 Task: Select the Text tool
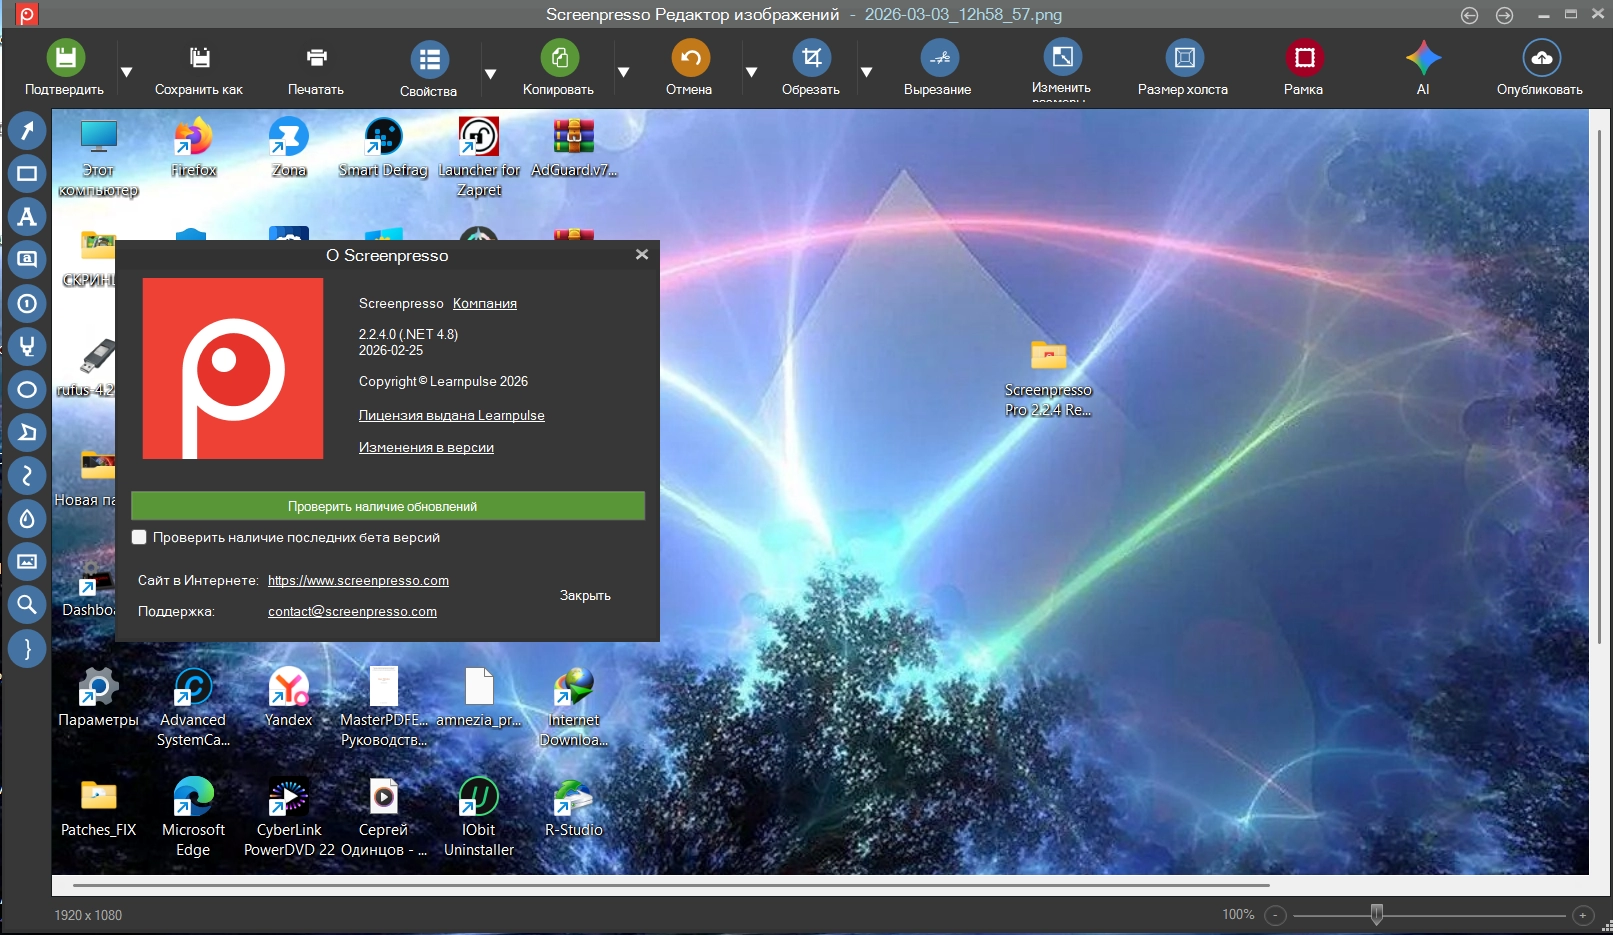point(27,217)
